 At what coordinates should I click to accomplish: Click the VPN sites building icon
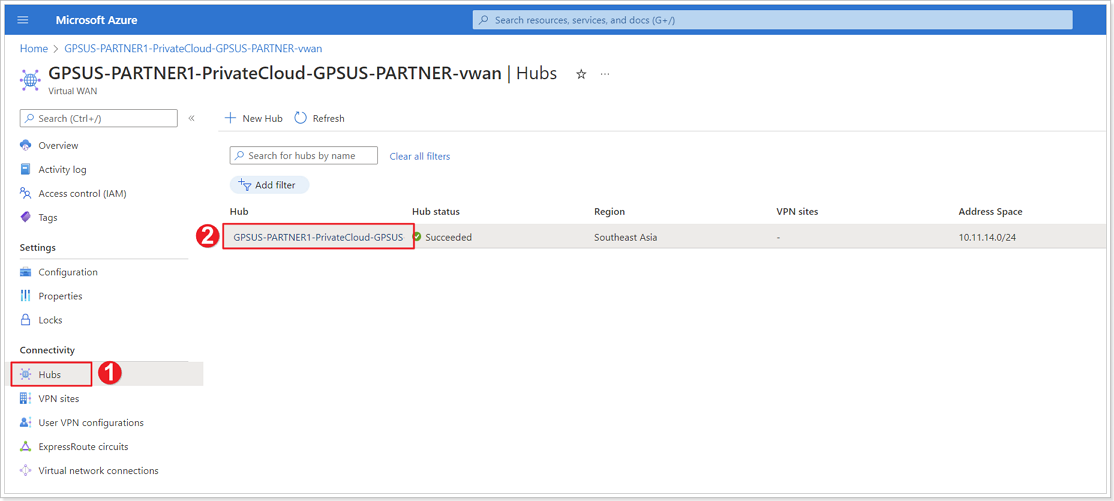click(x=26, y=399)
